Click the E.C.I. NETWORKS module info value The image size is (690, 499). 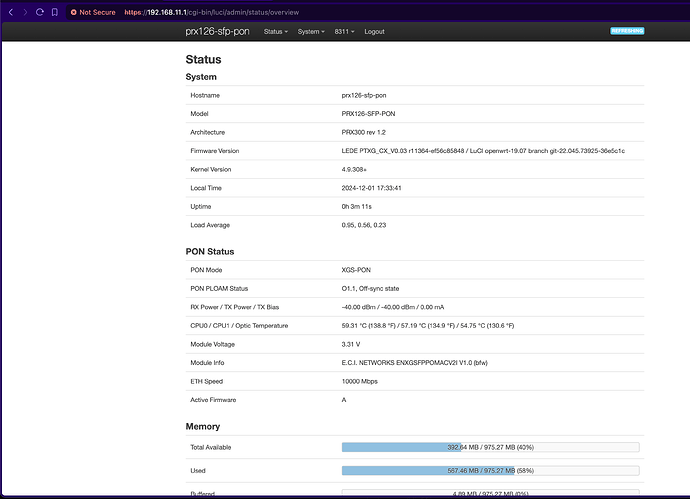(415, 363)
